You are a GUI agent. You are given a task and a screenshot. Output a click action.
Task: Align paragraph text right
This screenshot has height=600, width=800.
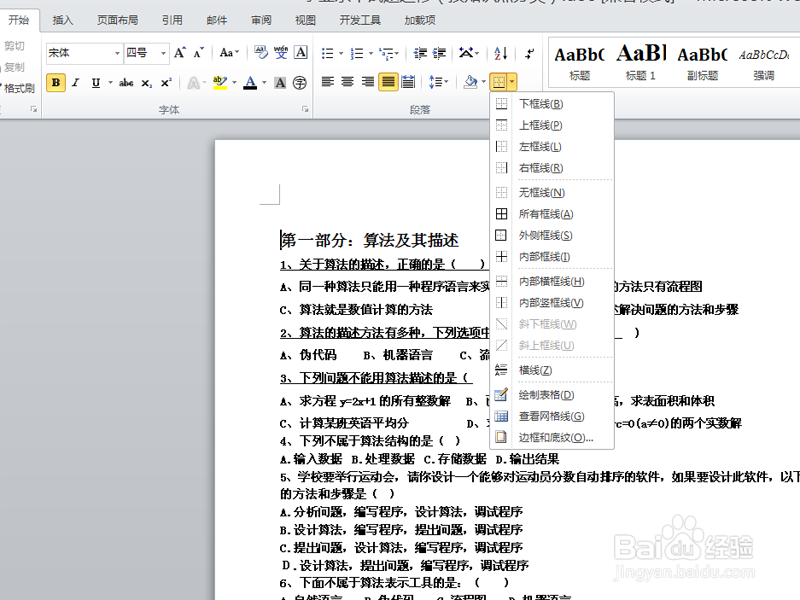[x=367, y=82]
